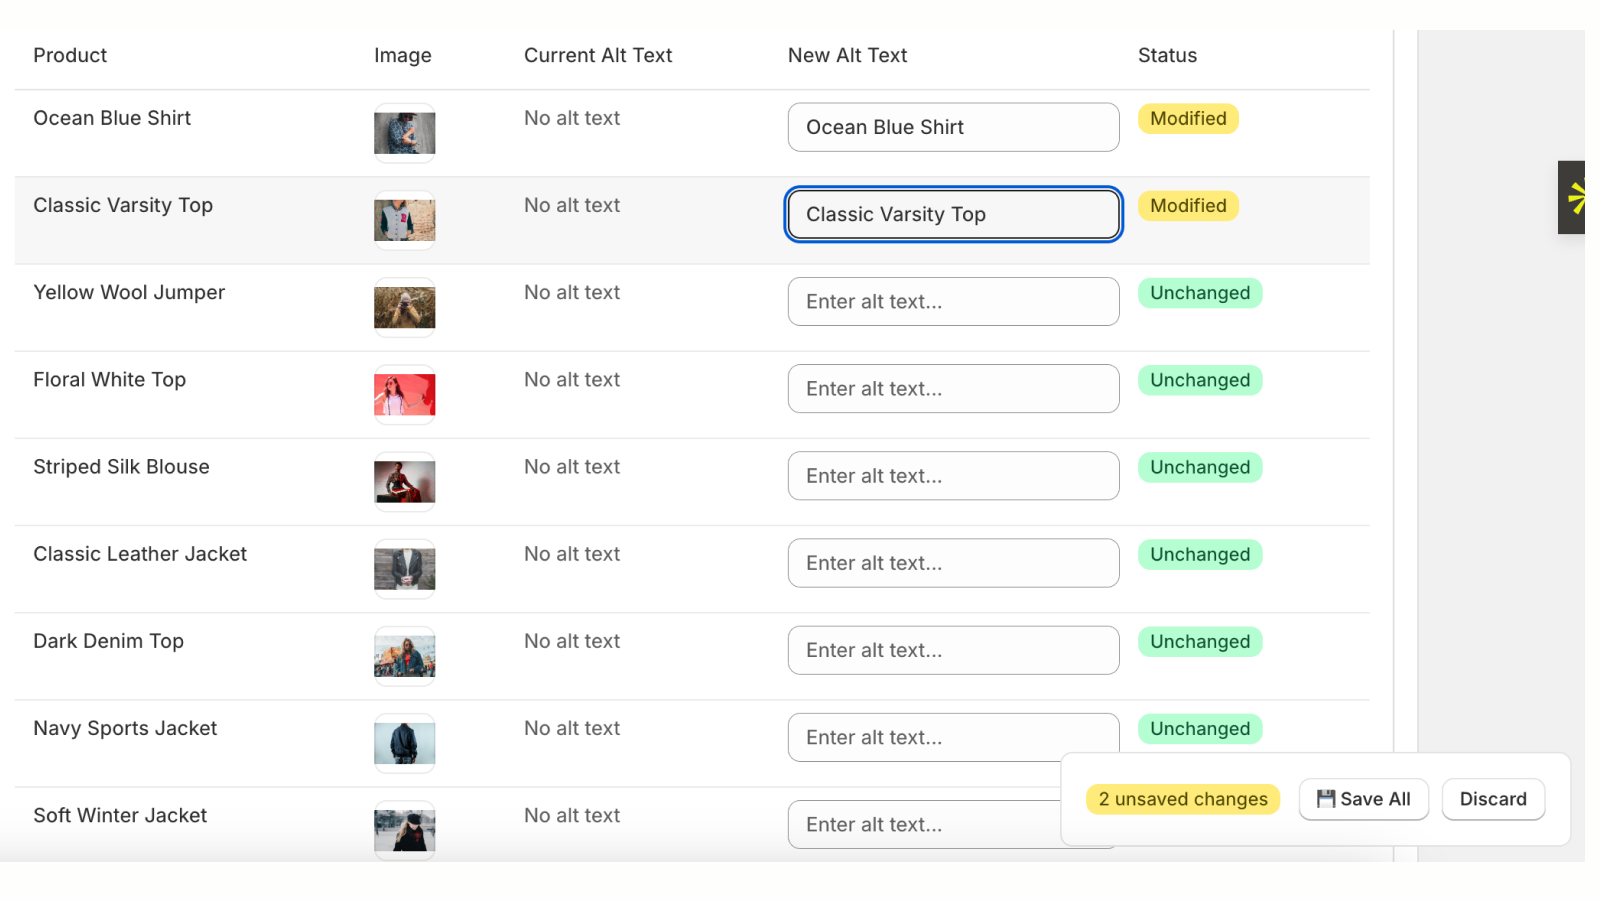Click the Floral White Top product name

coord(110,380)
